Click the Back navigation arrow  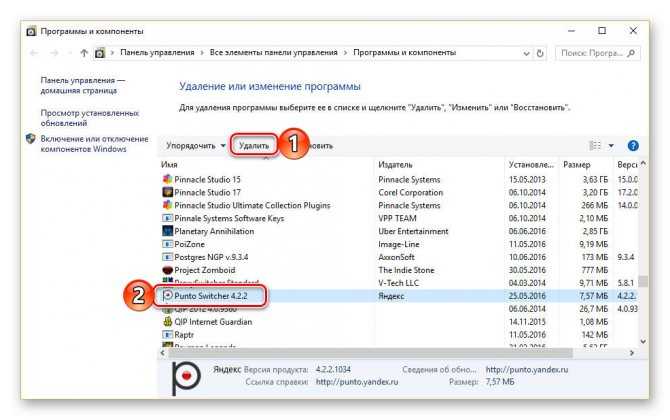(34, 53)
